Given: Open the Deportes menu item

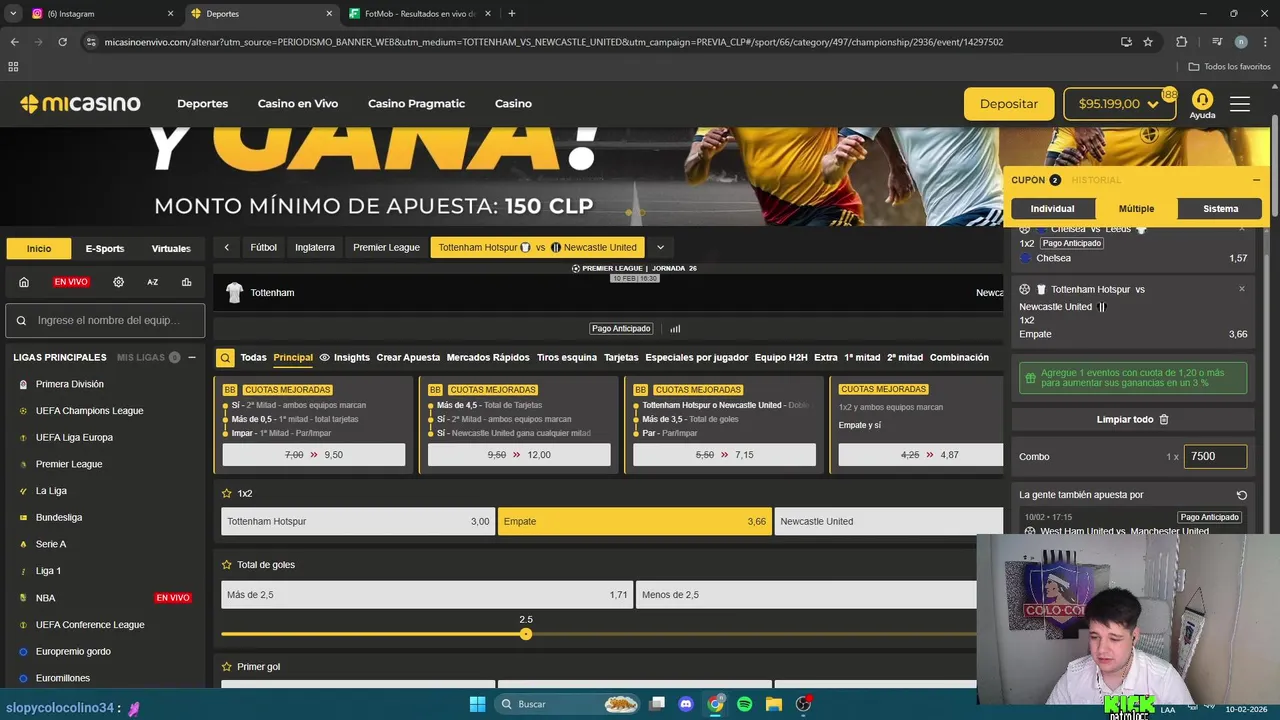Looking at the screenshot, I should [x=202, y=104].
